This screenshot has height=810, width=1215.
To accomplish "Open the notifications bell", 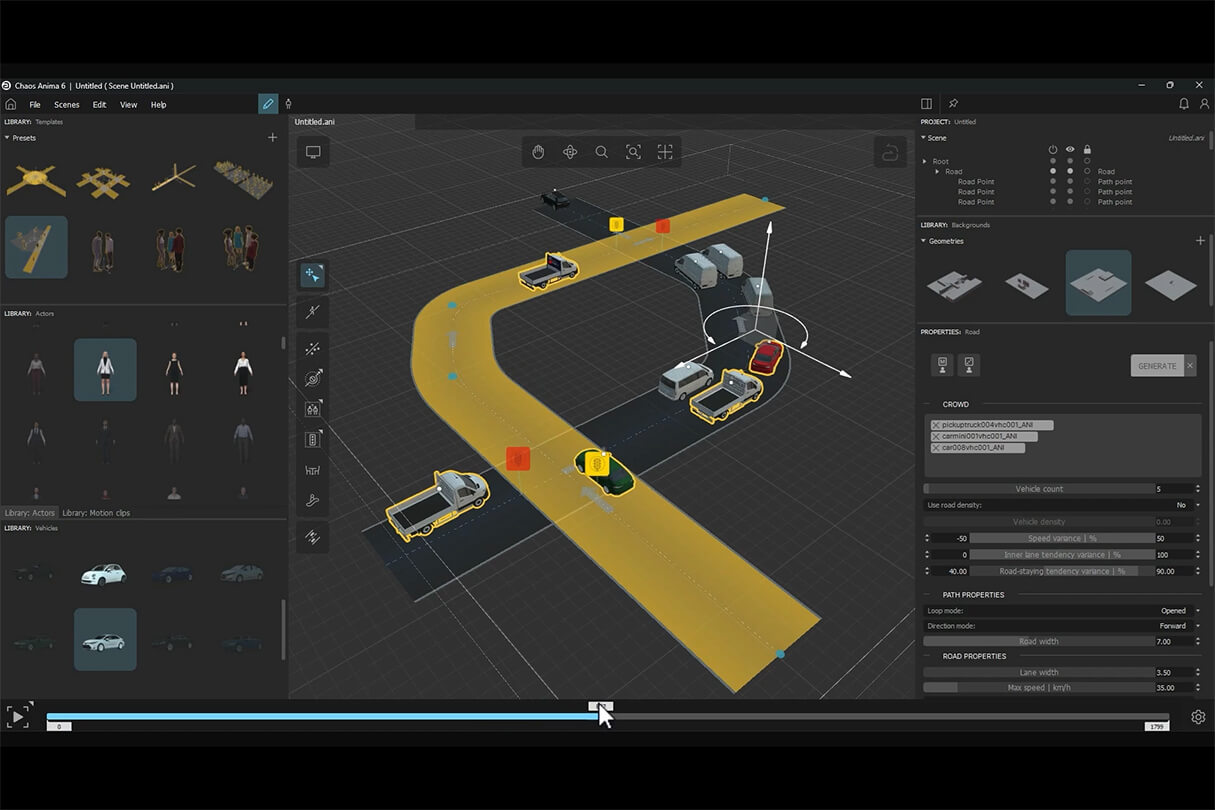I will point(1184,104).
